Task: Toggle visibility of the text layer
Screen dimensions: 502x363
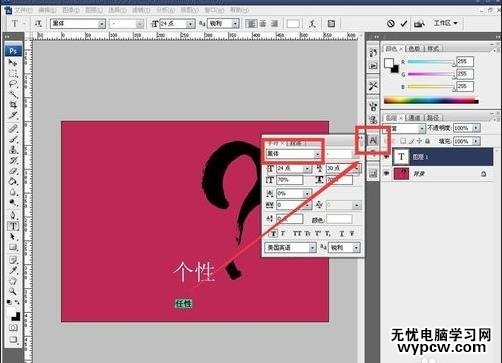Action: (387, 157)
